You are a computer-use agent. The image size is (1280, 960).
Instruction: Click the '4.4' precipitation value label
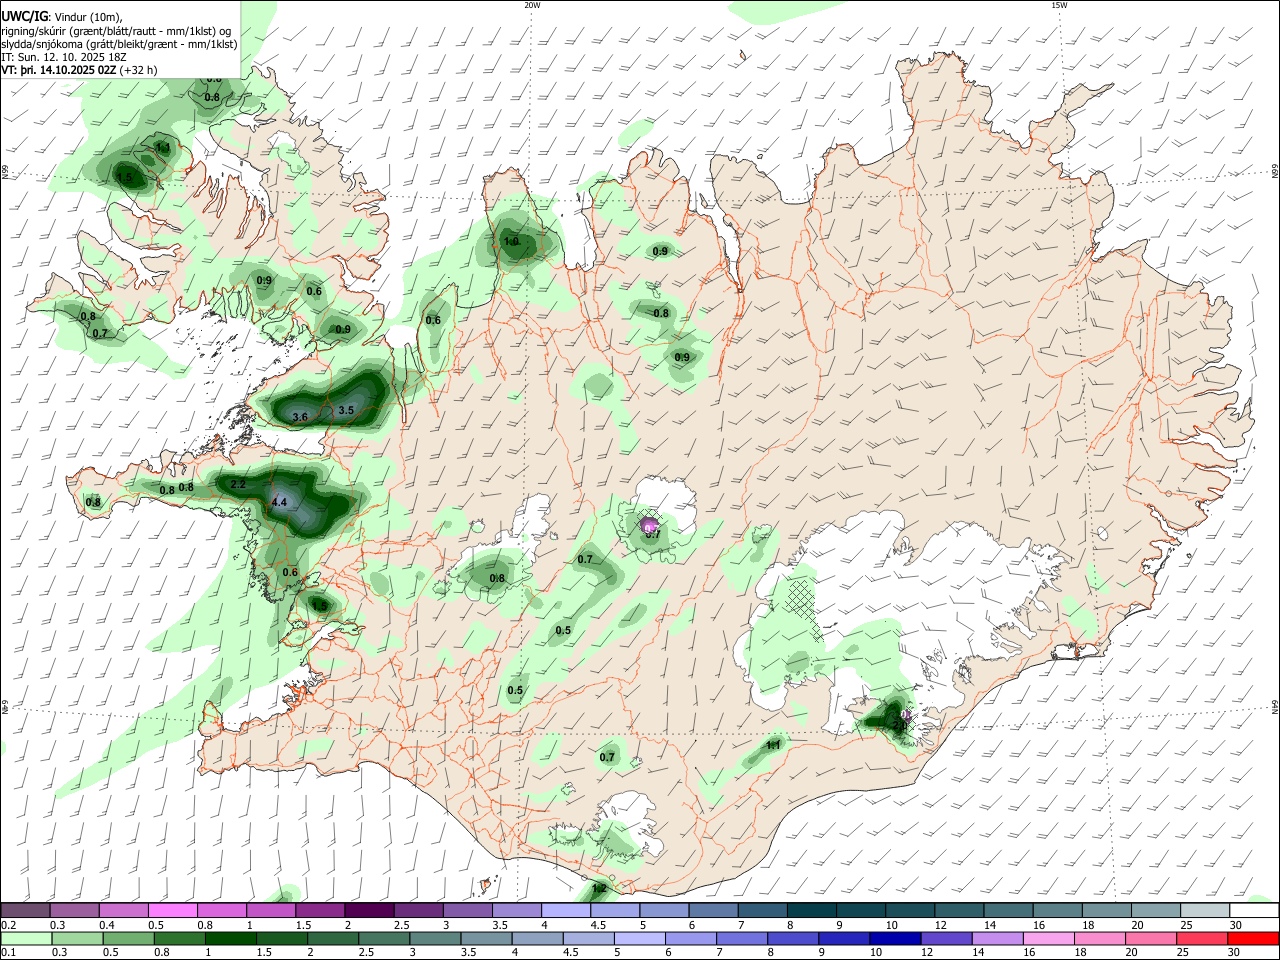click(x=279, y=502)
